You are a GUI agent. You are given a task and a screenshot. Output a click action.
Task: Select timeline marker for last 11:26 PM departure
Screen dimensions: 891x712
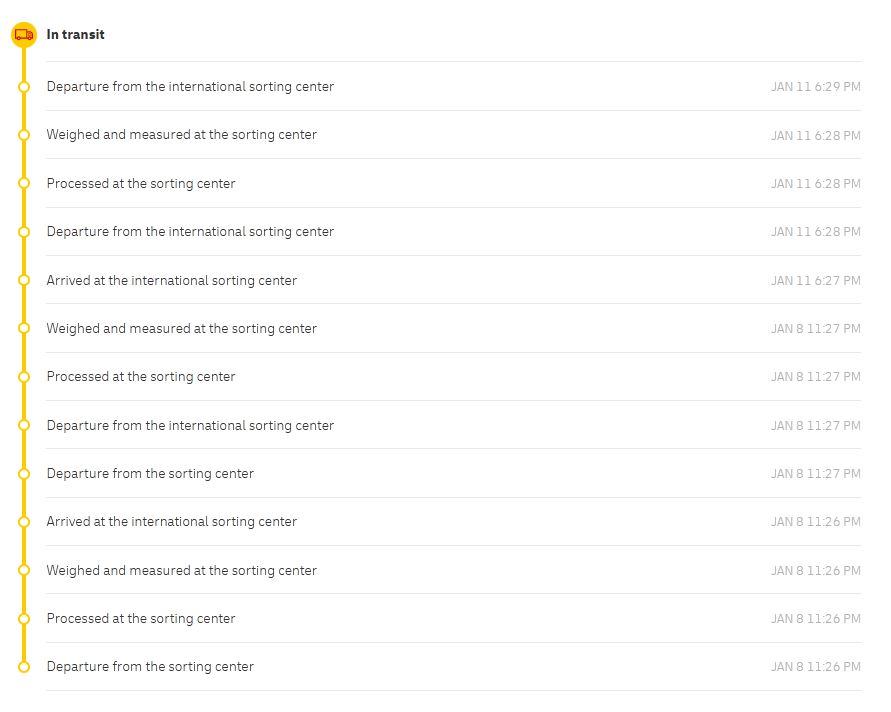(x=24, y=667)
